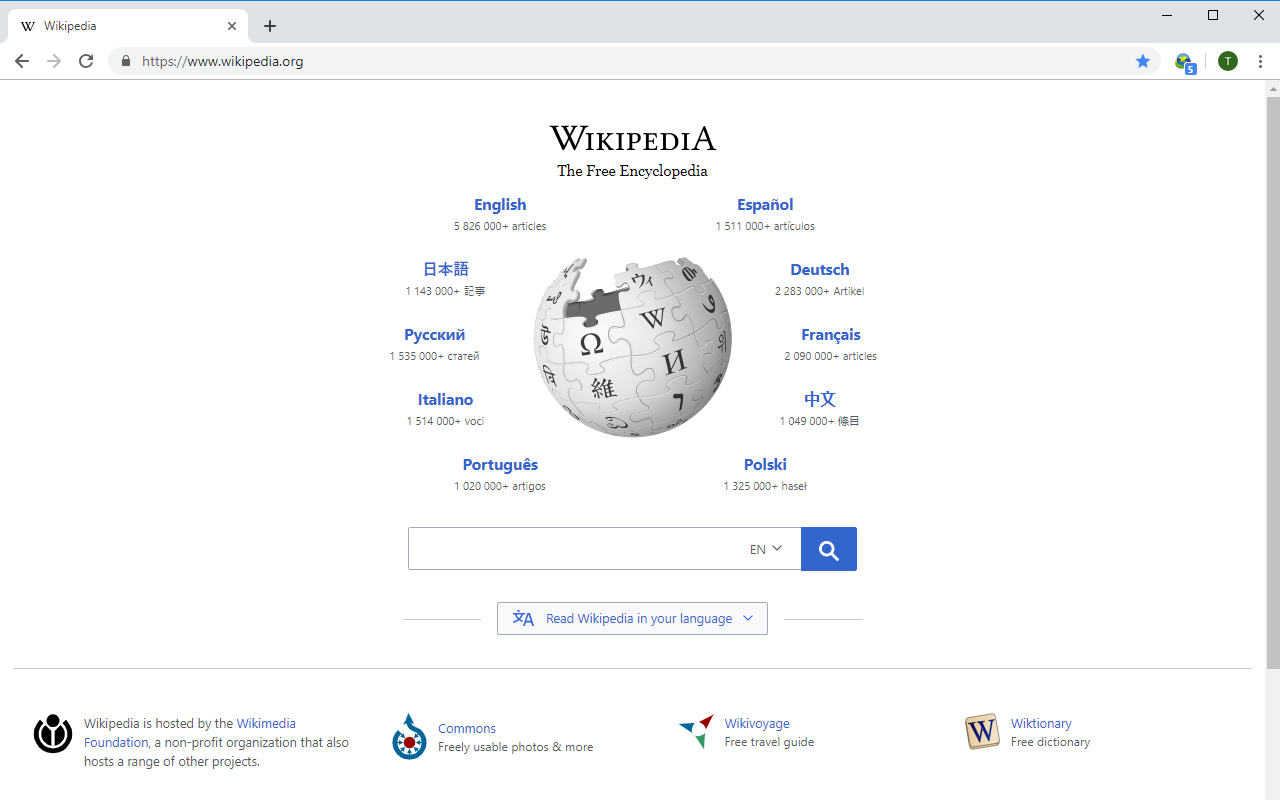Click the text The Free Encyclopedia
Viewport: 1280px width, 800px height.
pos(633,171)
